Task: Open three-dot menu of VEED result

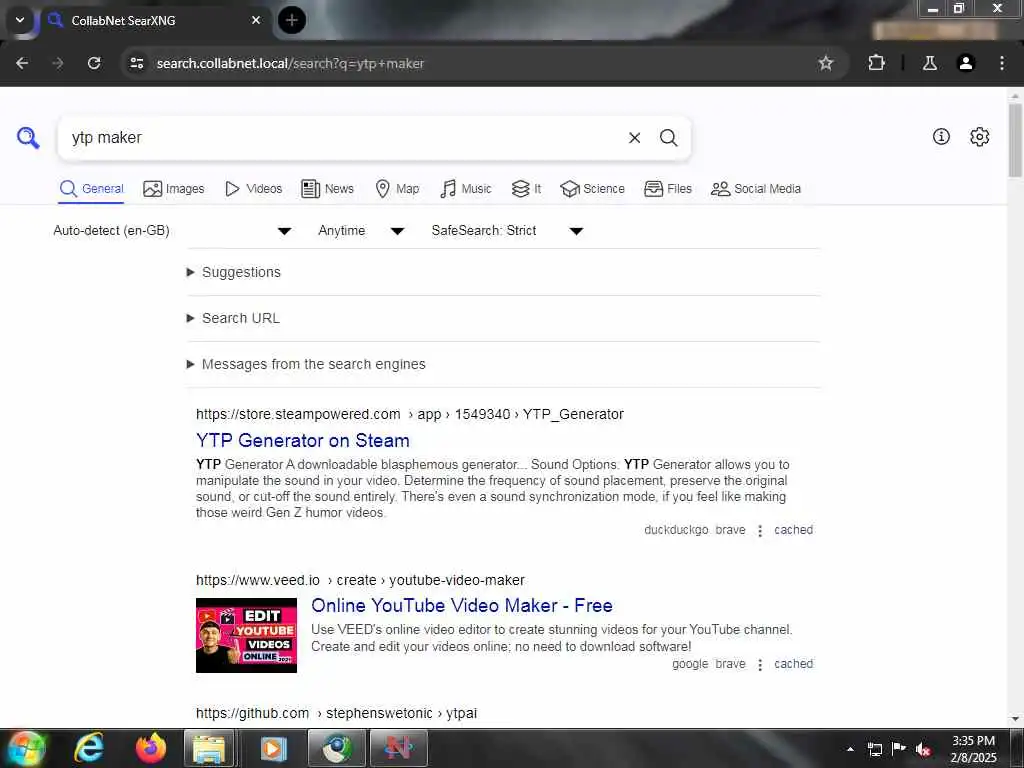Action: 760,664
